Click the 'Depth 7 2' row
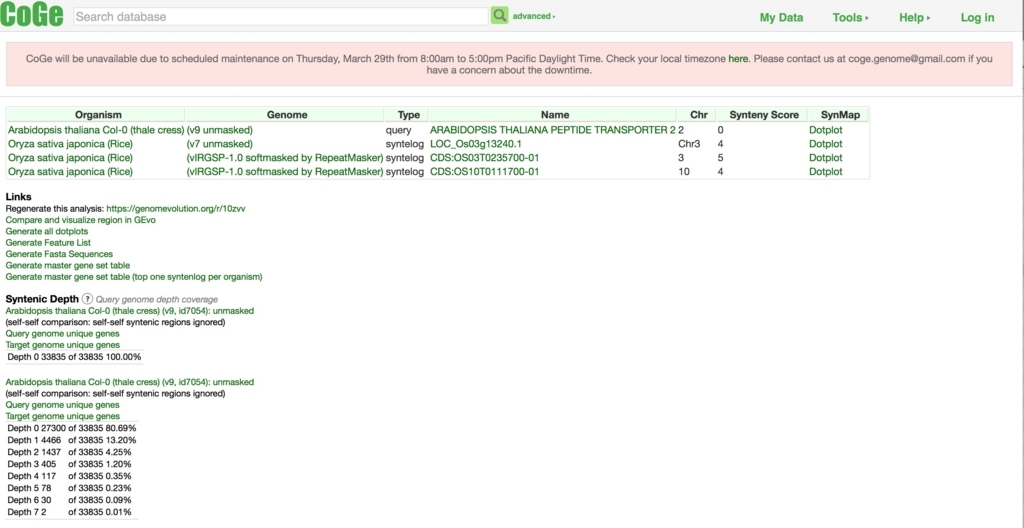Screen dimensions: 1024x528 tap(71, 512)
